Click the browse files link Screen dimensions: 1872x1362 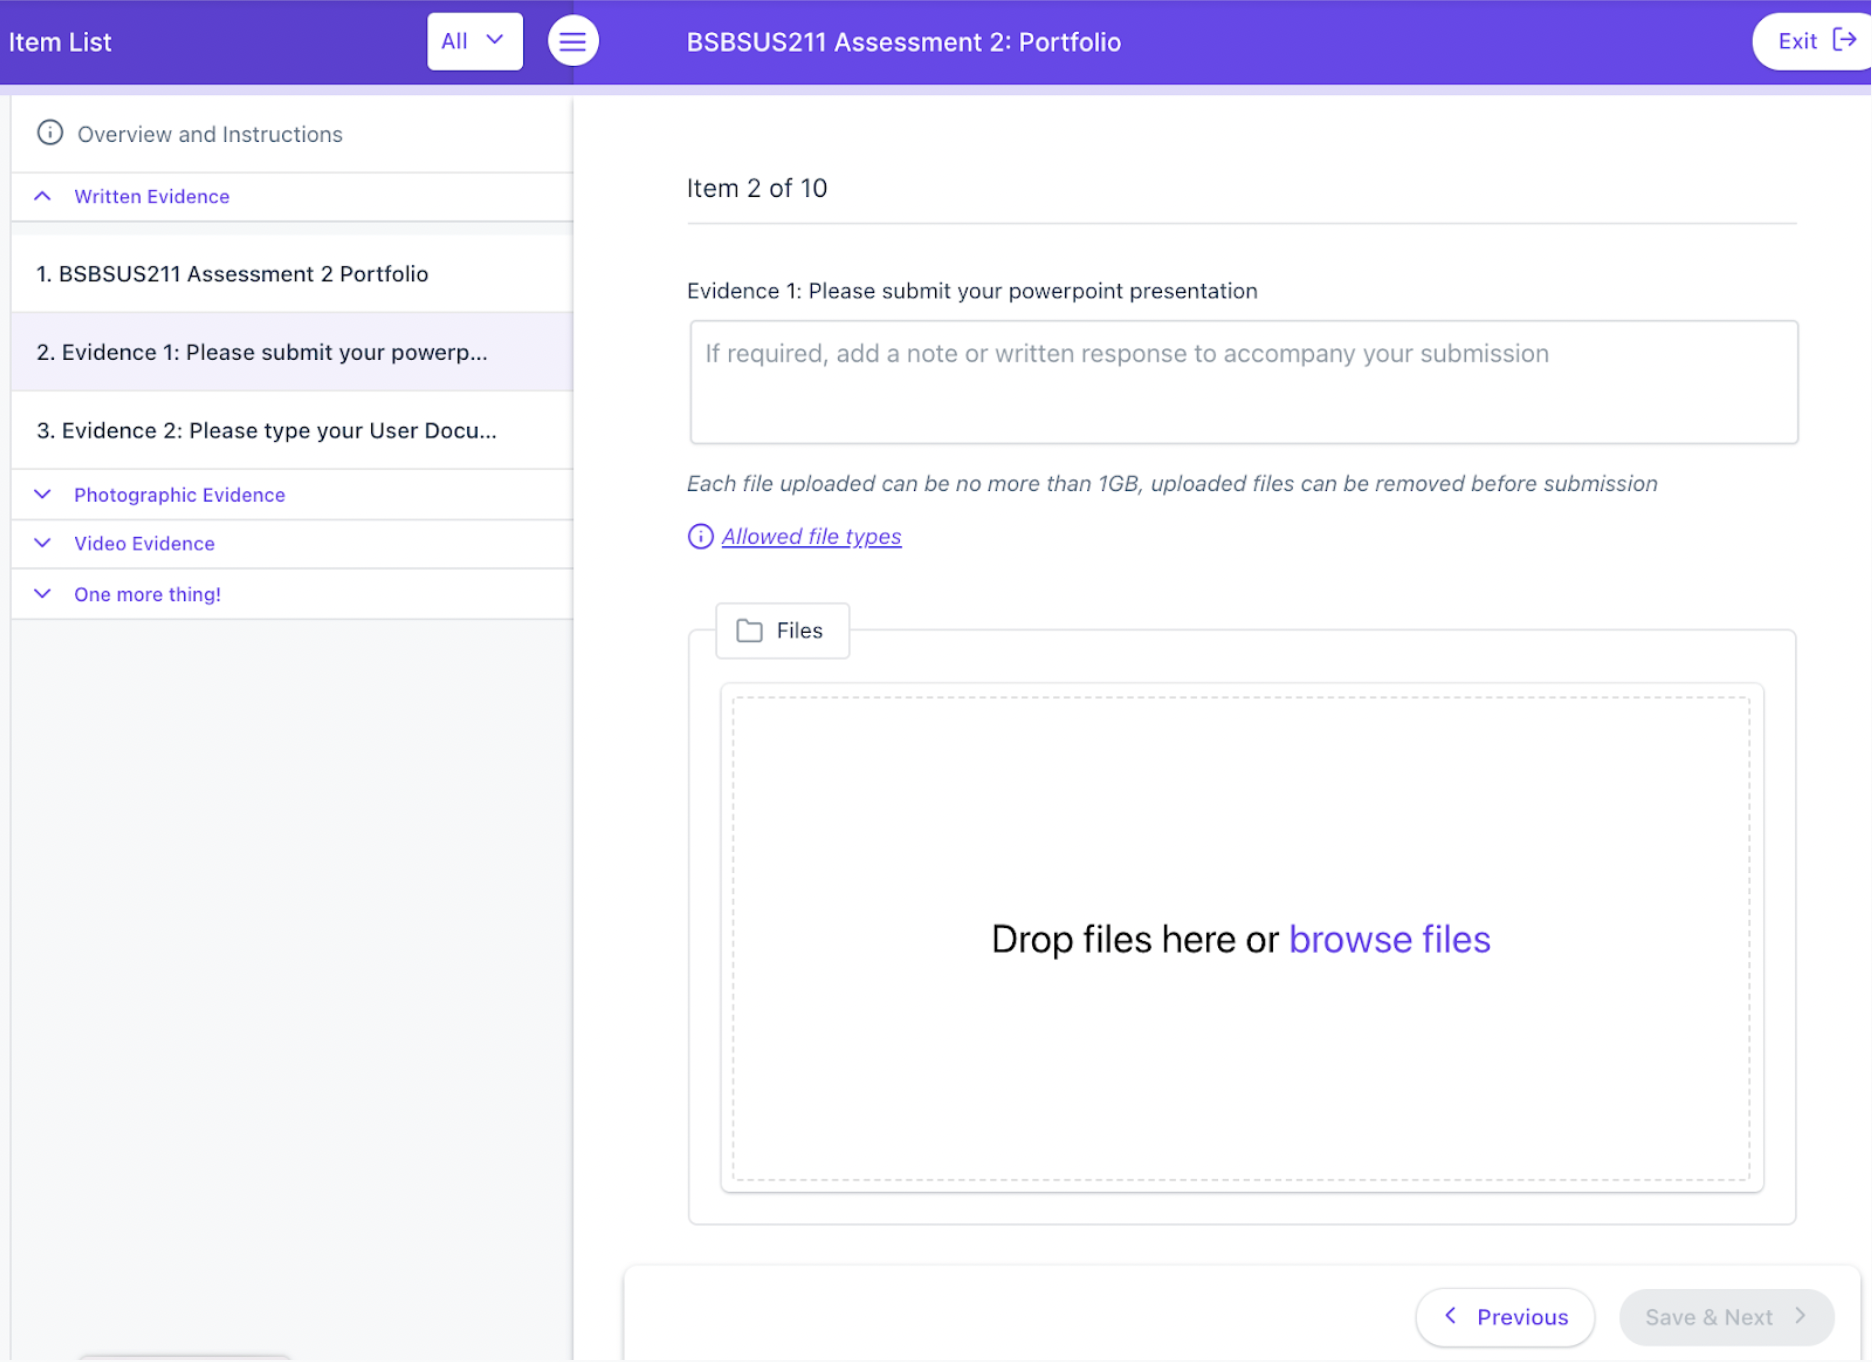1389,940
